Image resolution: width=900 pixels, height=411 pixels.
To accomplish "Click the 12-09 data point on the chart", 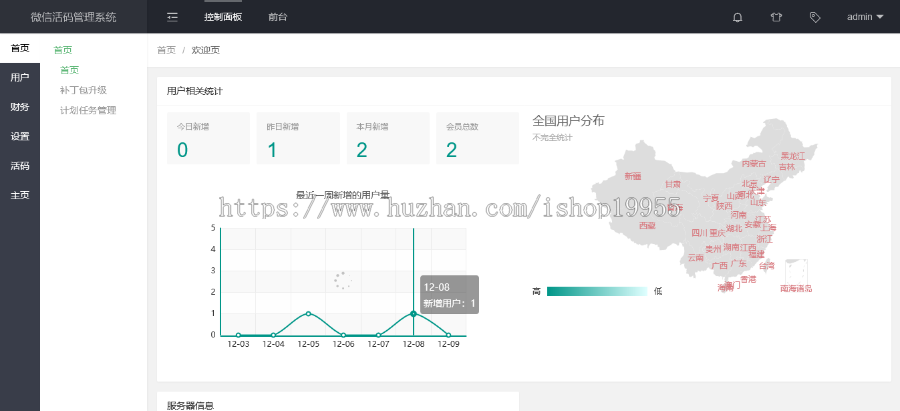I will pos(448,335).
